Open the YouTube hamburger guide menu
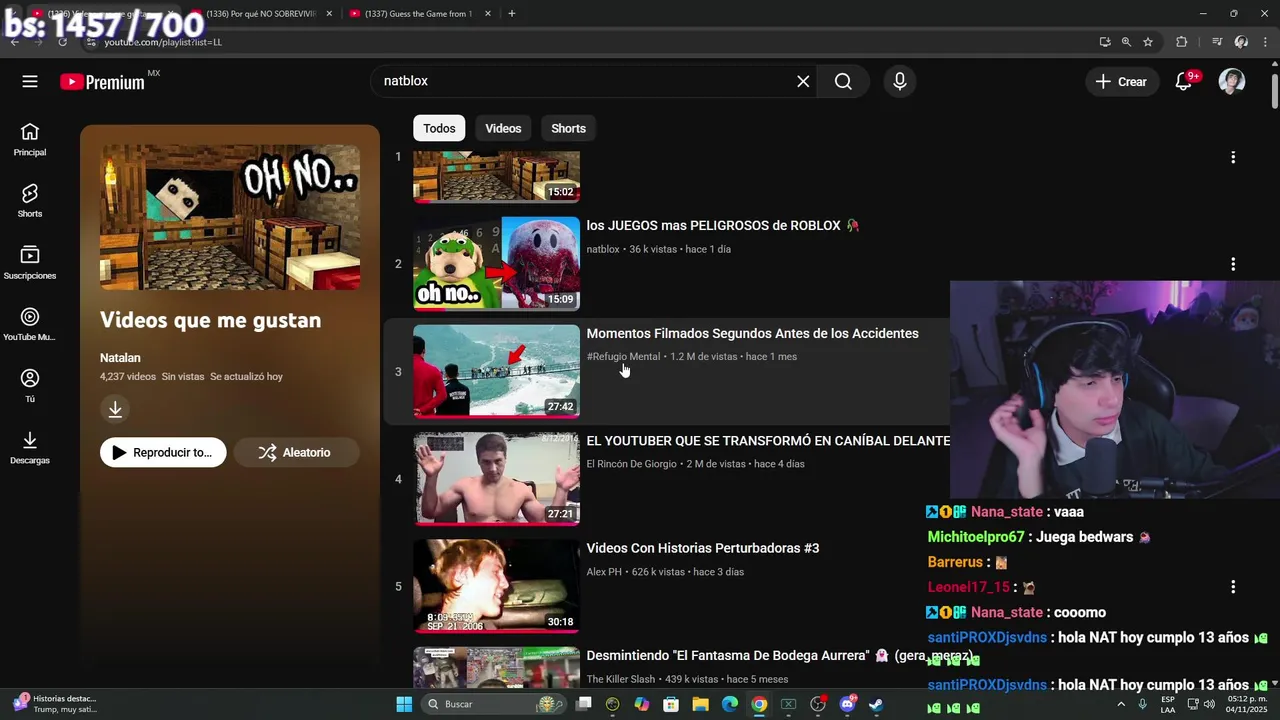Viewport: 1280px width, 720px height. point(30,81)
